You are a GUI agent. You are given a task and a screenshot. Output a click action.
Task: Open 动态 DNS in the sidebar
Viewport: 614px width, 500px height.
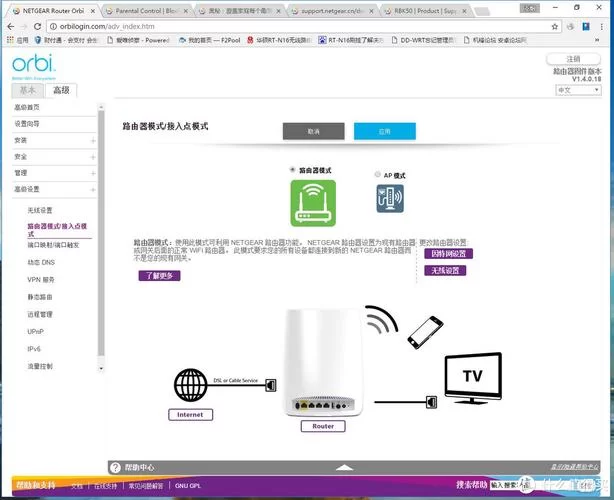coord(41,262)
